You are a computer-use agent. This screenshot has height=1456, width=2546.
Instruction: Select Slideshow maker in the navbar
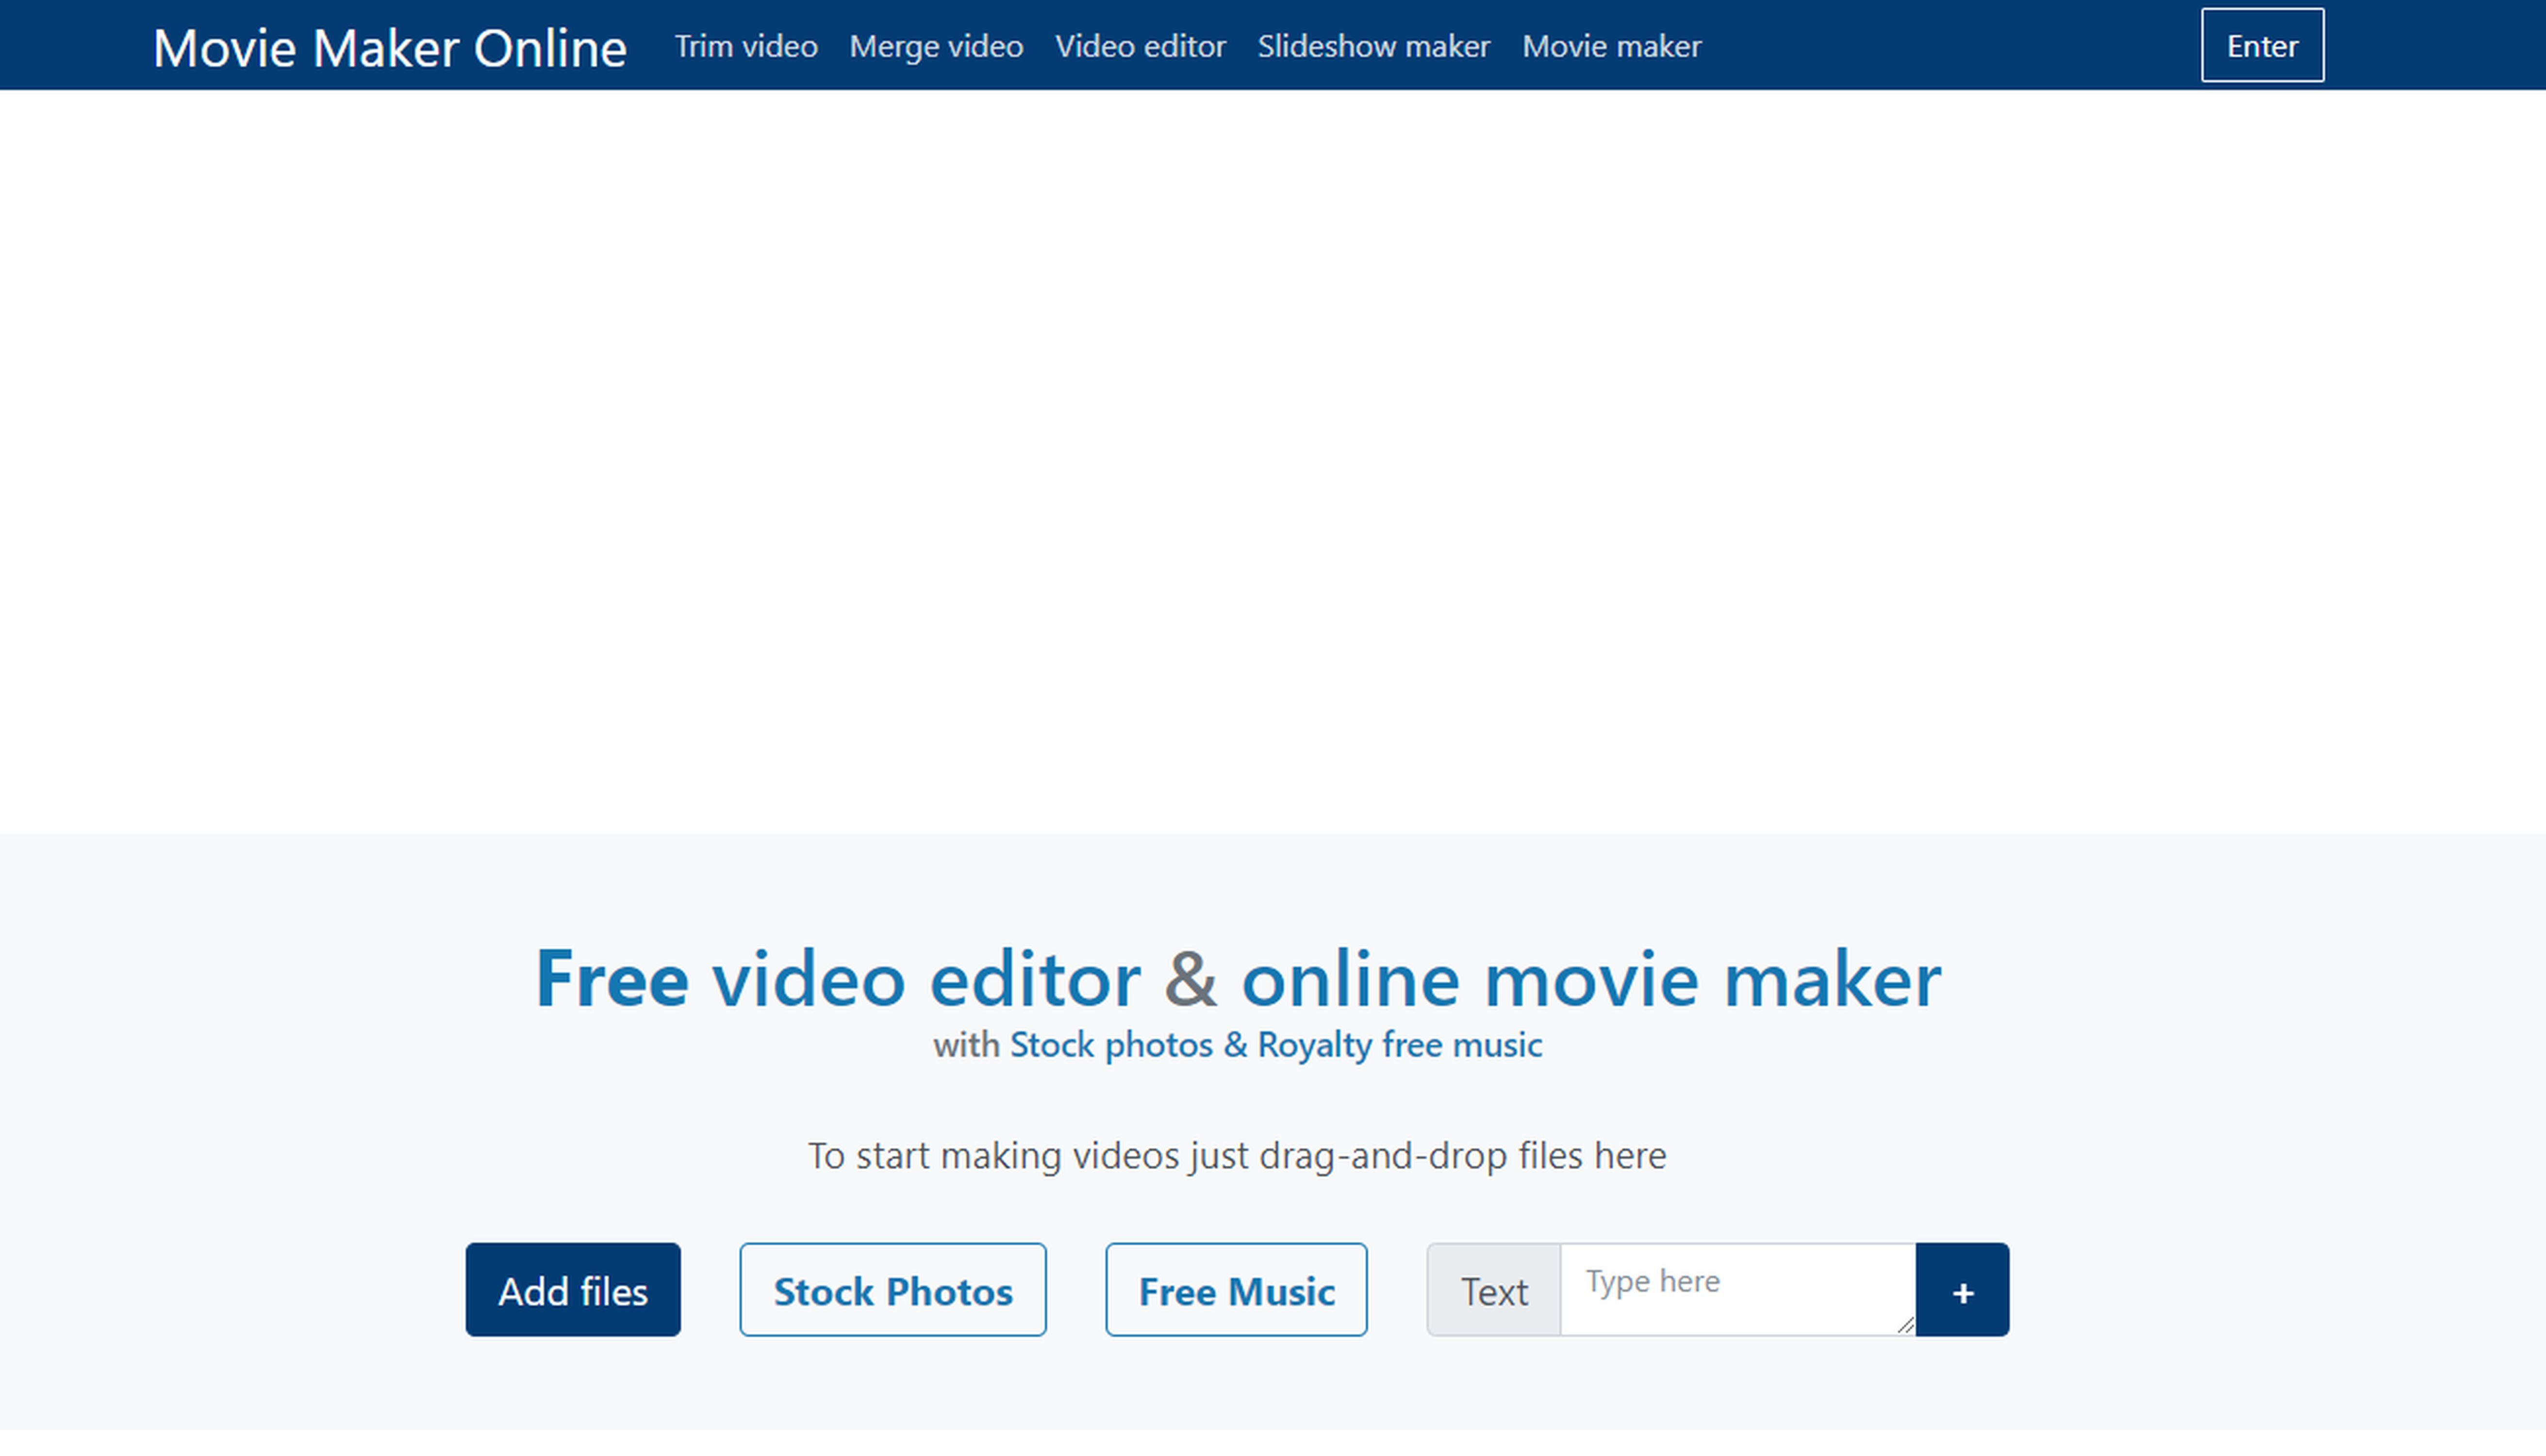[1373, 46]
